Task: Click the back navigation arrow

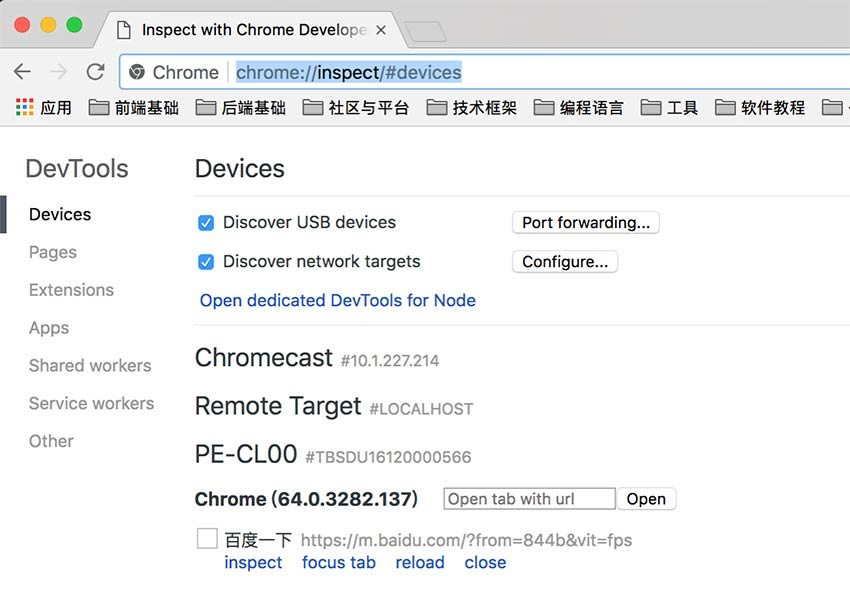Action: (x=23, y=71)
